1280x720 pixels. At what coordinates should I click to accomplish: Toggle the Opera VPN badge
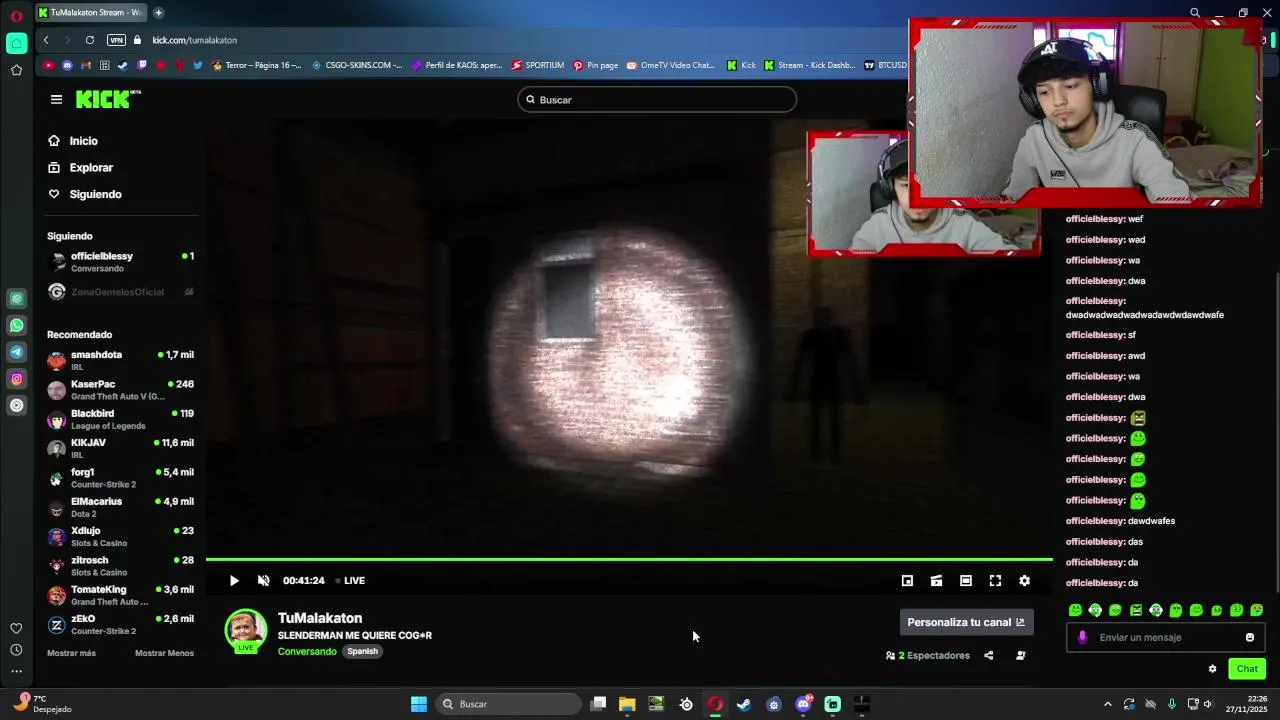coord(116,40)
